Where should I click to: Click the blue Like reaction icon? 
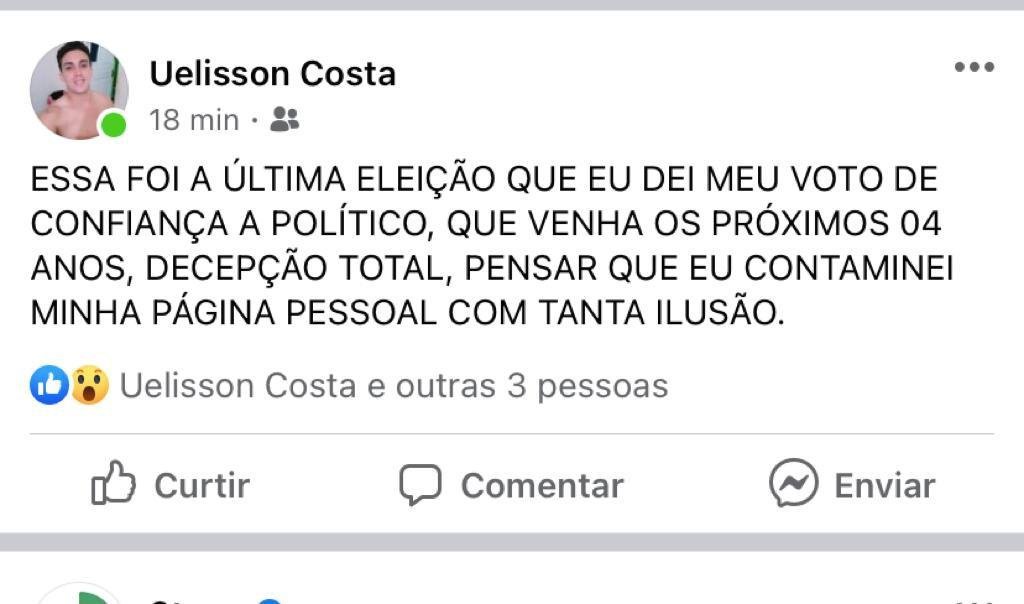49,385
